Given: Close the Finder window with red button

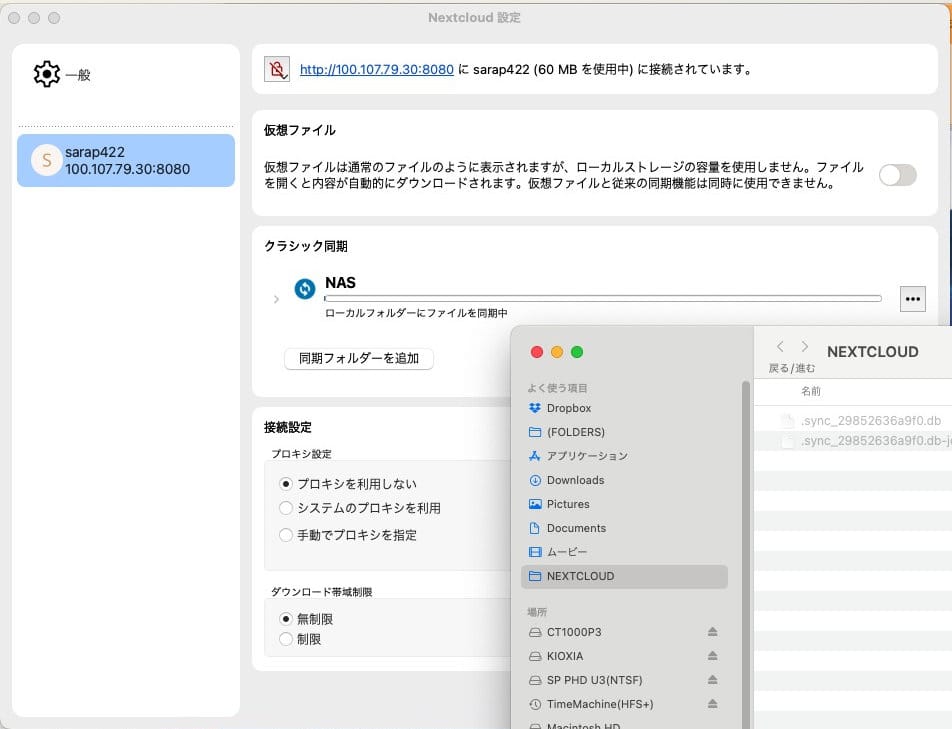Looking at the screenshot, I should [x=537, y=352].
